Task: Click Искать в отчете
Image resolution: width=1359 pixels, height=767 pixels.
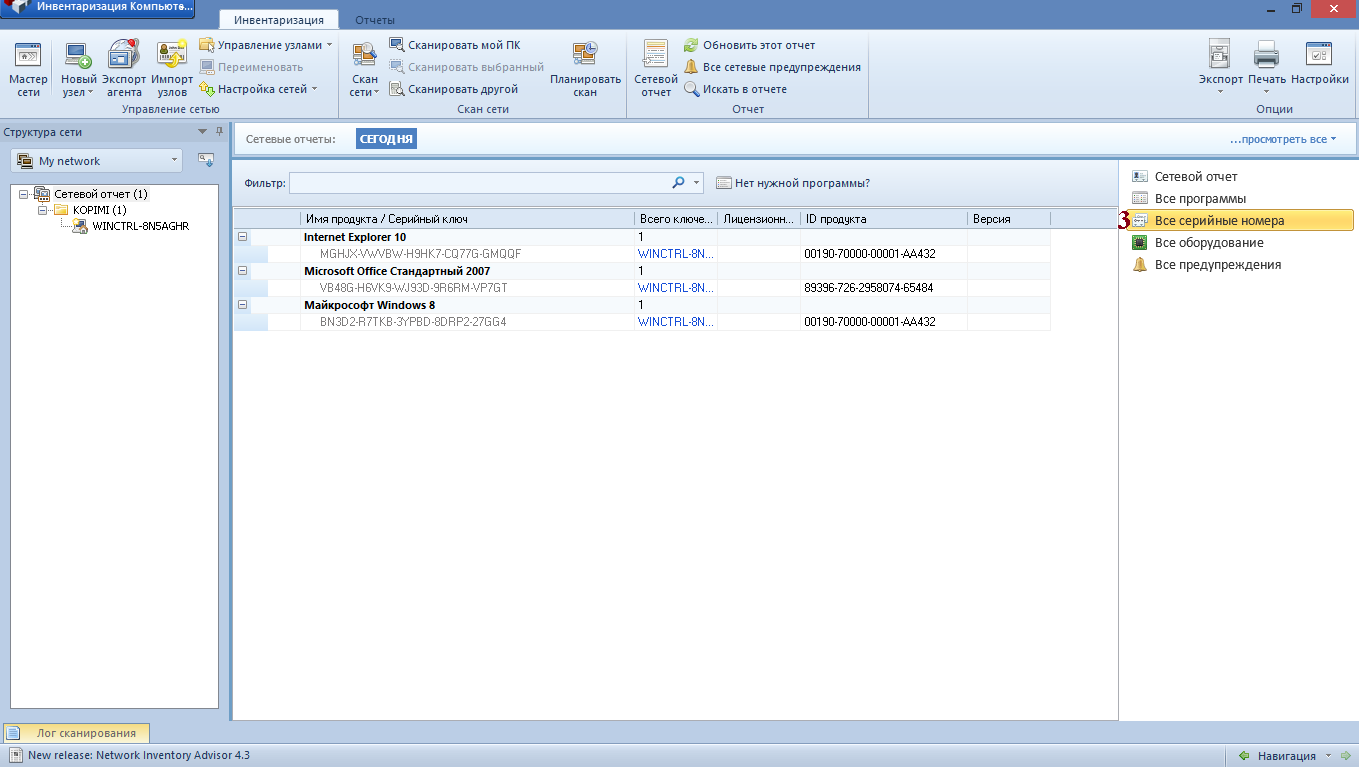Action: click(x=736, y=89)
